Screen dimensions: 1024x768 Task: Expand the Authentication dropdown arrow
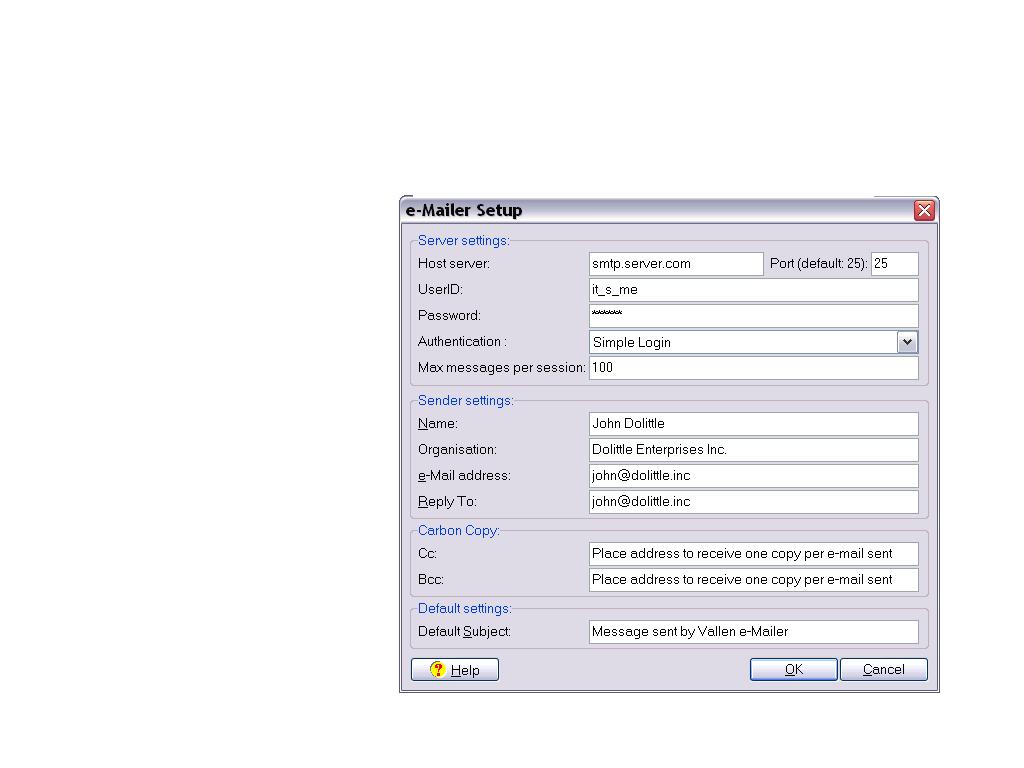(907, 342)
